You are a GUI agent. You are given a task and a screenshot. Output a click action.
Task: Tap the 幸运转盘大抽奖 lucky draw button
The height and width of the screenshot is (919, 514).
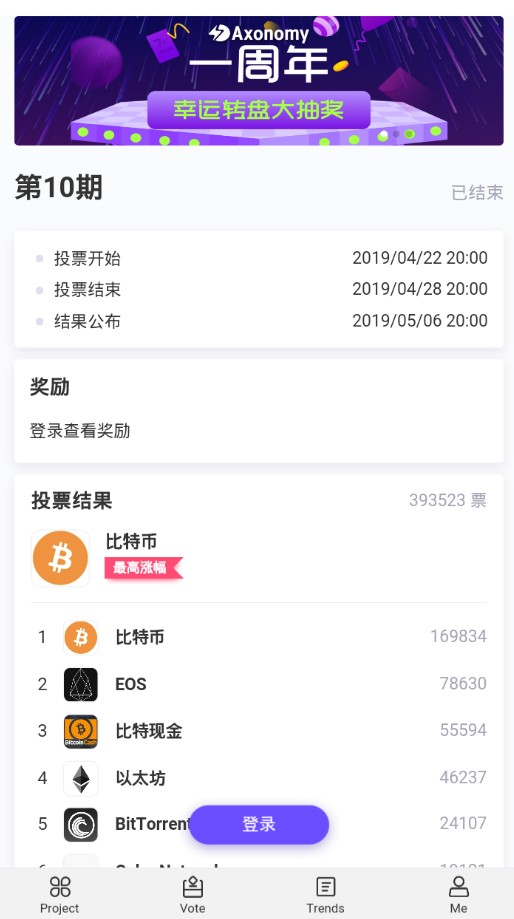258,110
